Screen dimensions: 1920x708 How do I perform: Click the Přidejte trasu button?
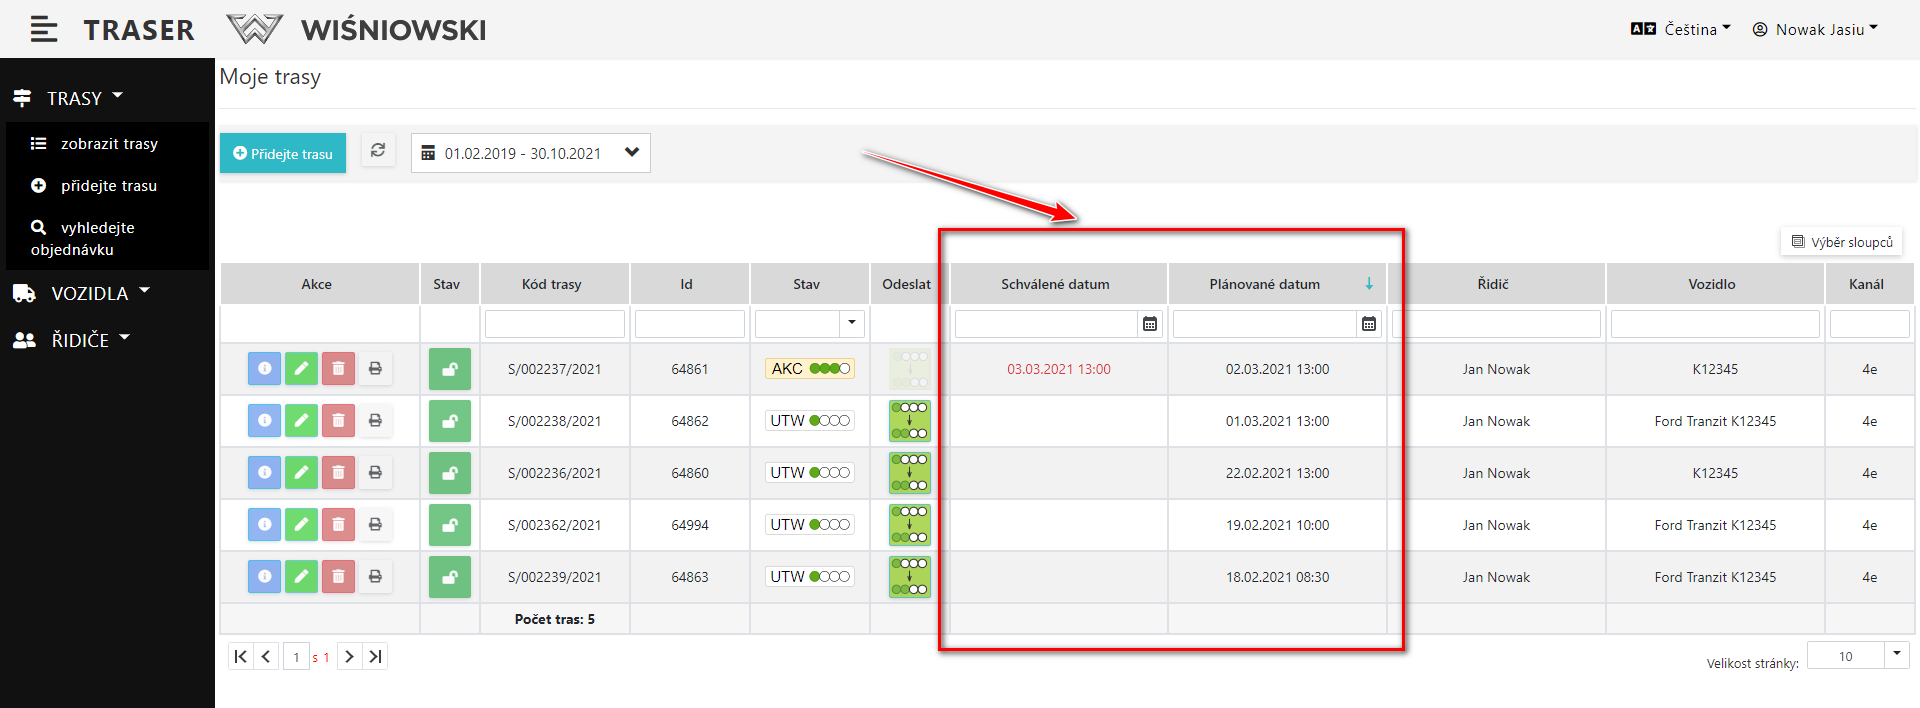click(x=283, y=154)
